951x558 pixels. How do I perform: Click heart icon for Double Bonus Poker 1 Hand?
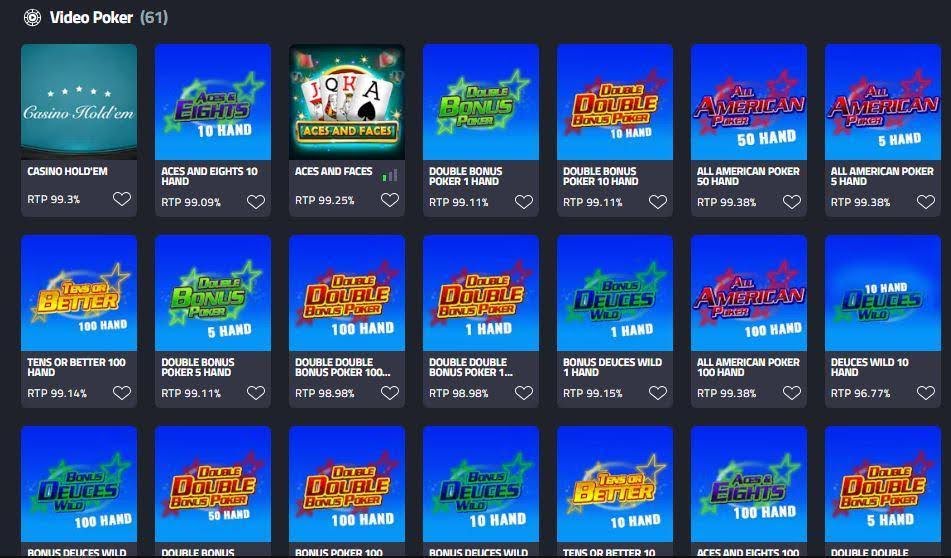coord(524,202)
